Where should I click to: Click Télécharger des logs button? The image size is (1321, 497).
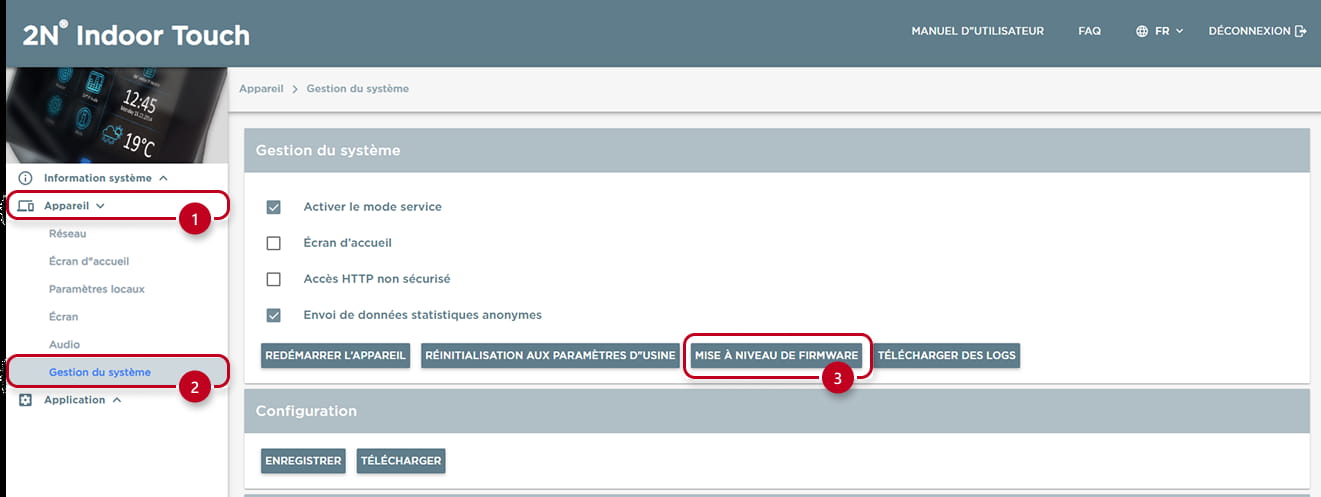(x=946, y=356)
